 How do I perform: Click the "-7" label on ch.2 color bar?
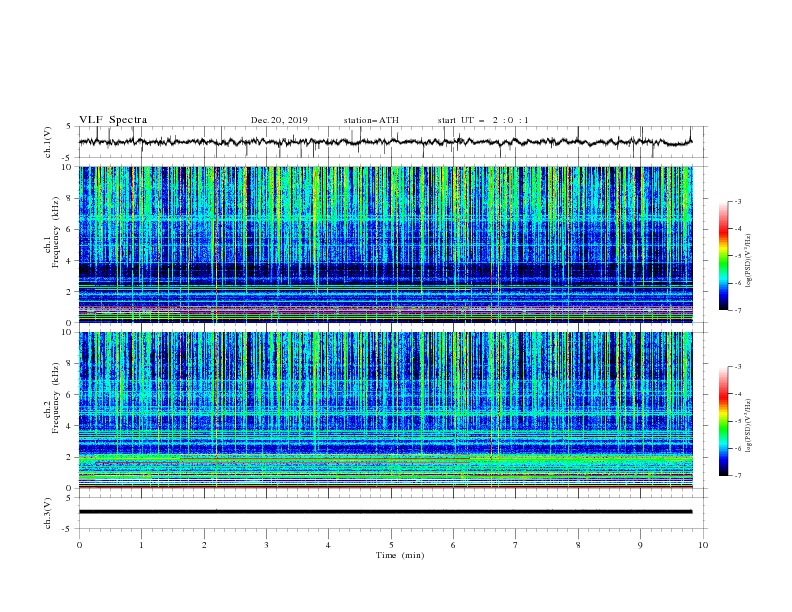738,476
